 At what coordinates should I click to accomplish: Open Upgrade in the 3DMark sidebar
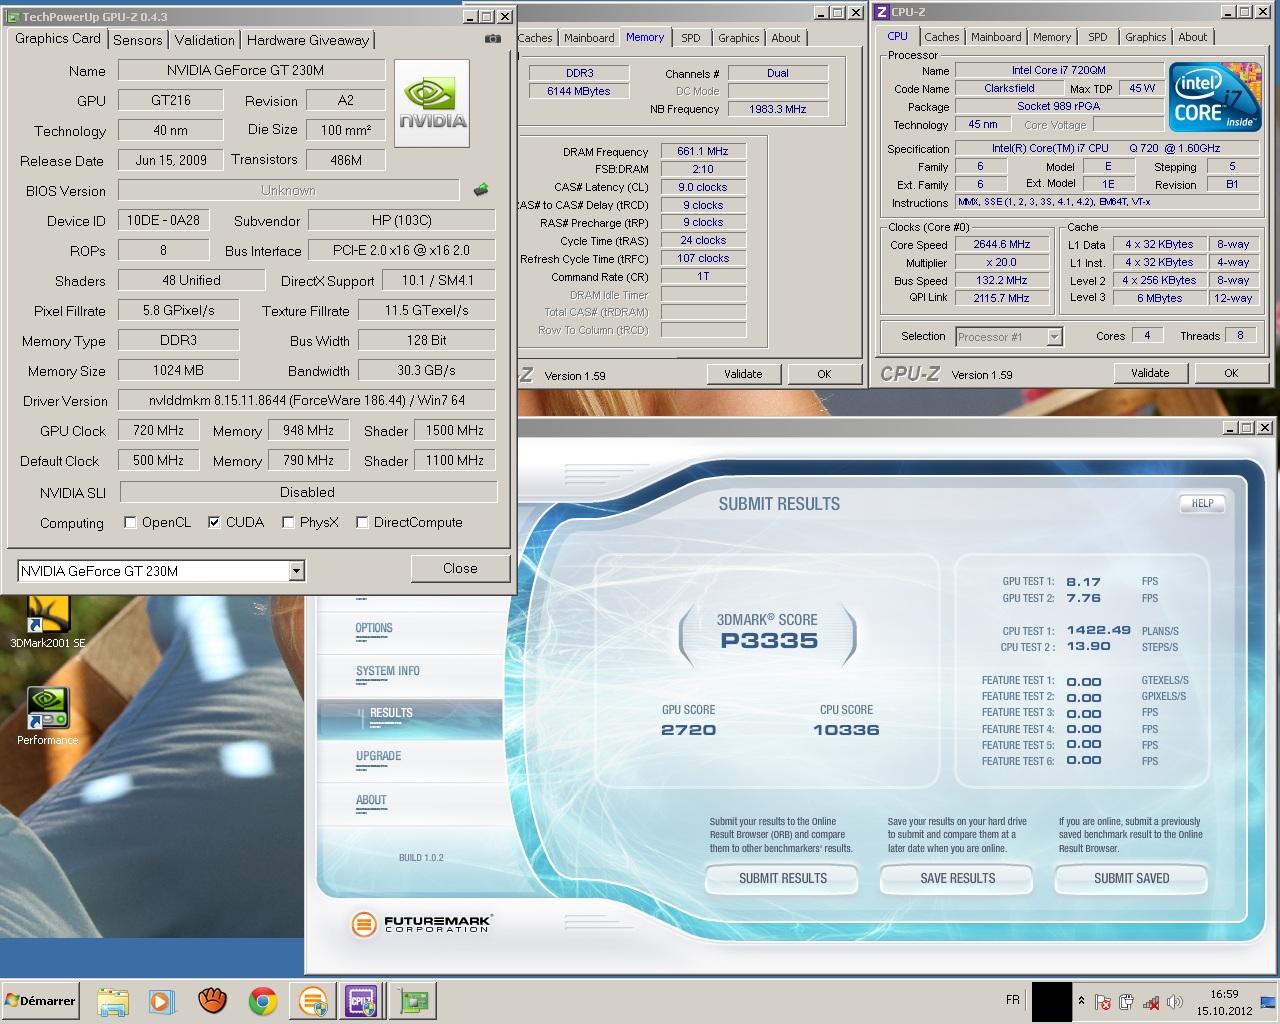point(379,757)
